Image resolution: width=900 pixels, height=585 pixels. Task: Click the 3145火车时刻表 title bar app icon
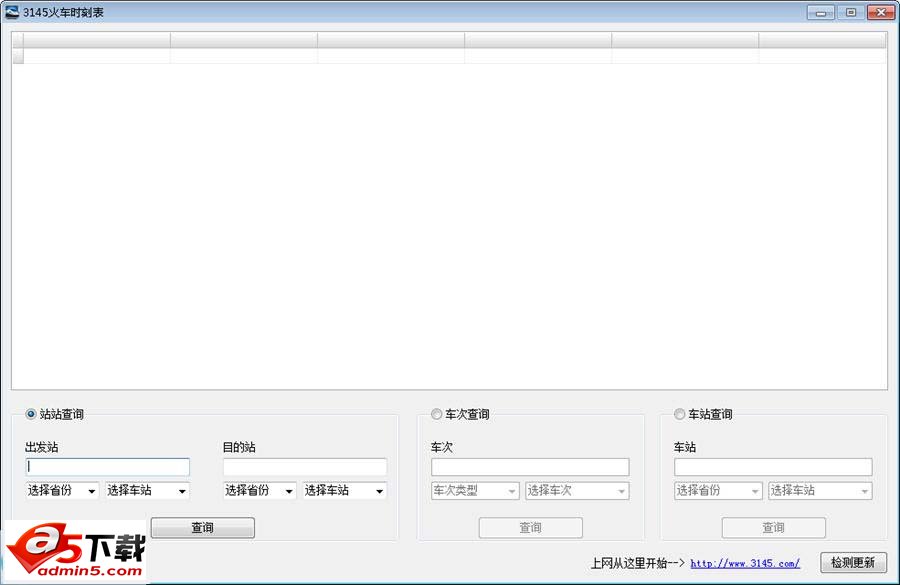(x=12, y=12)
